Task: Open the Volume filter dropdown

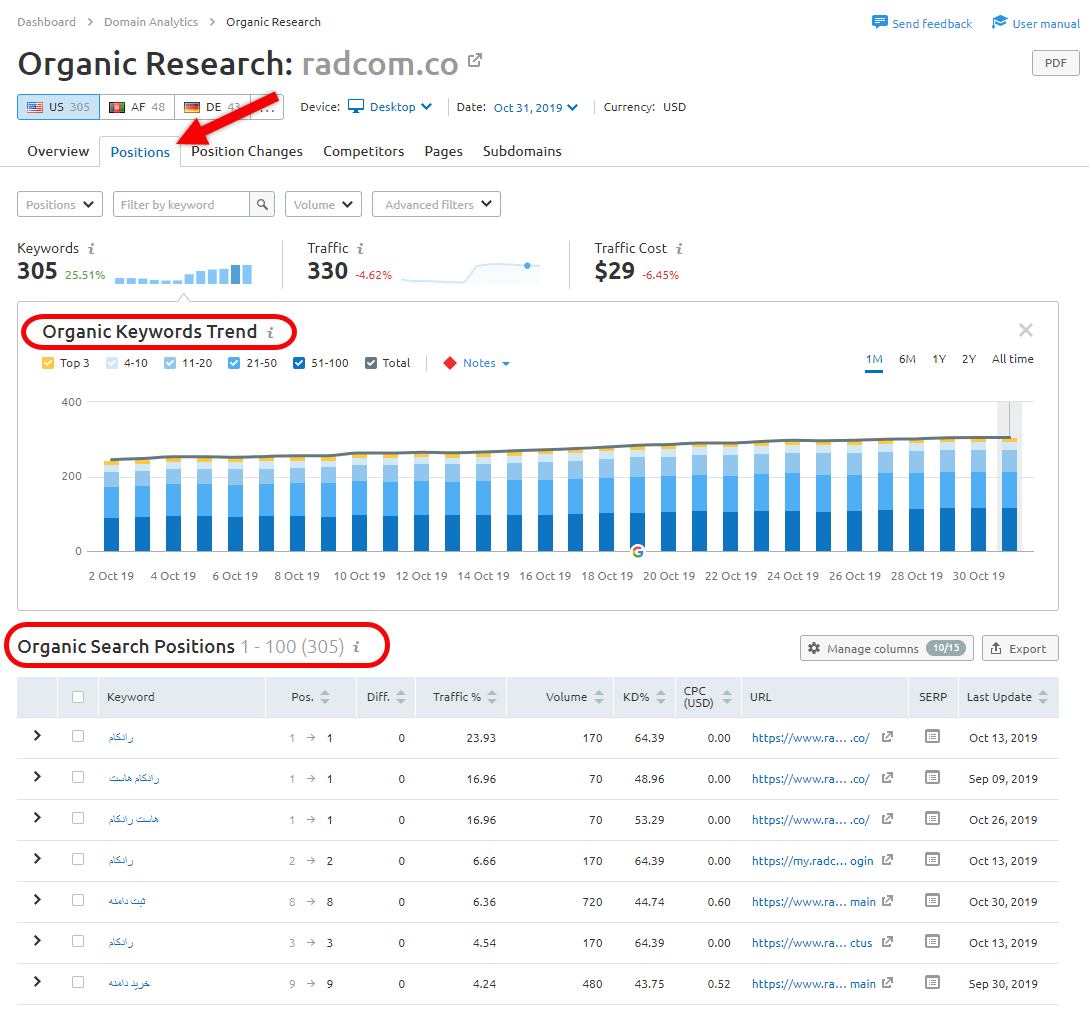Action: coord(323,205)
